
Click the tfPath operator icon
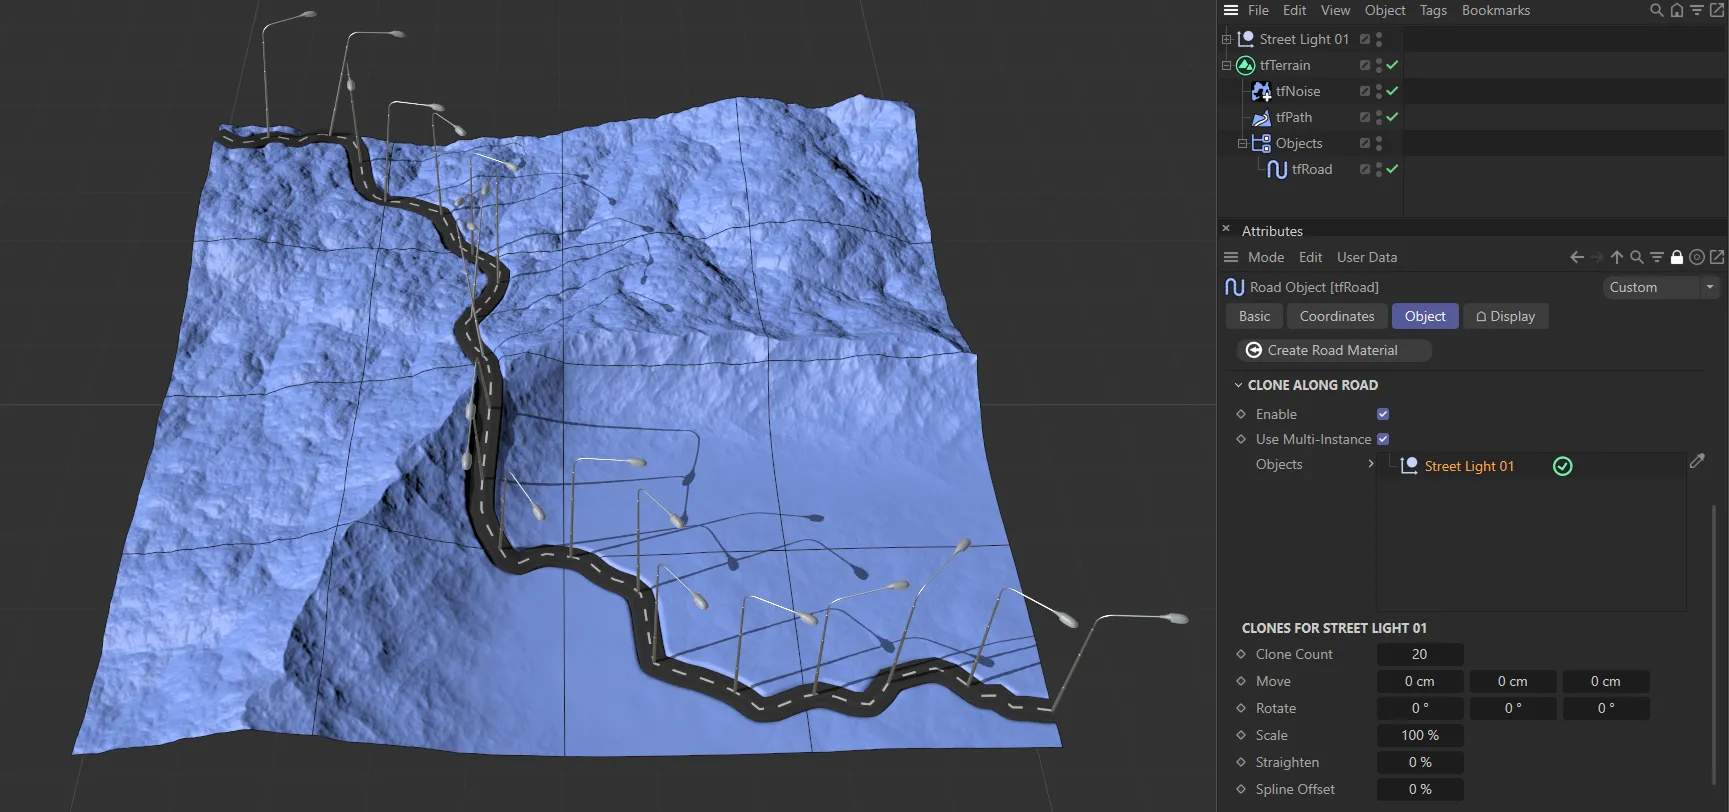tap(1261, 117)
